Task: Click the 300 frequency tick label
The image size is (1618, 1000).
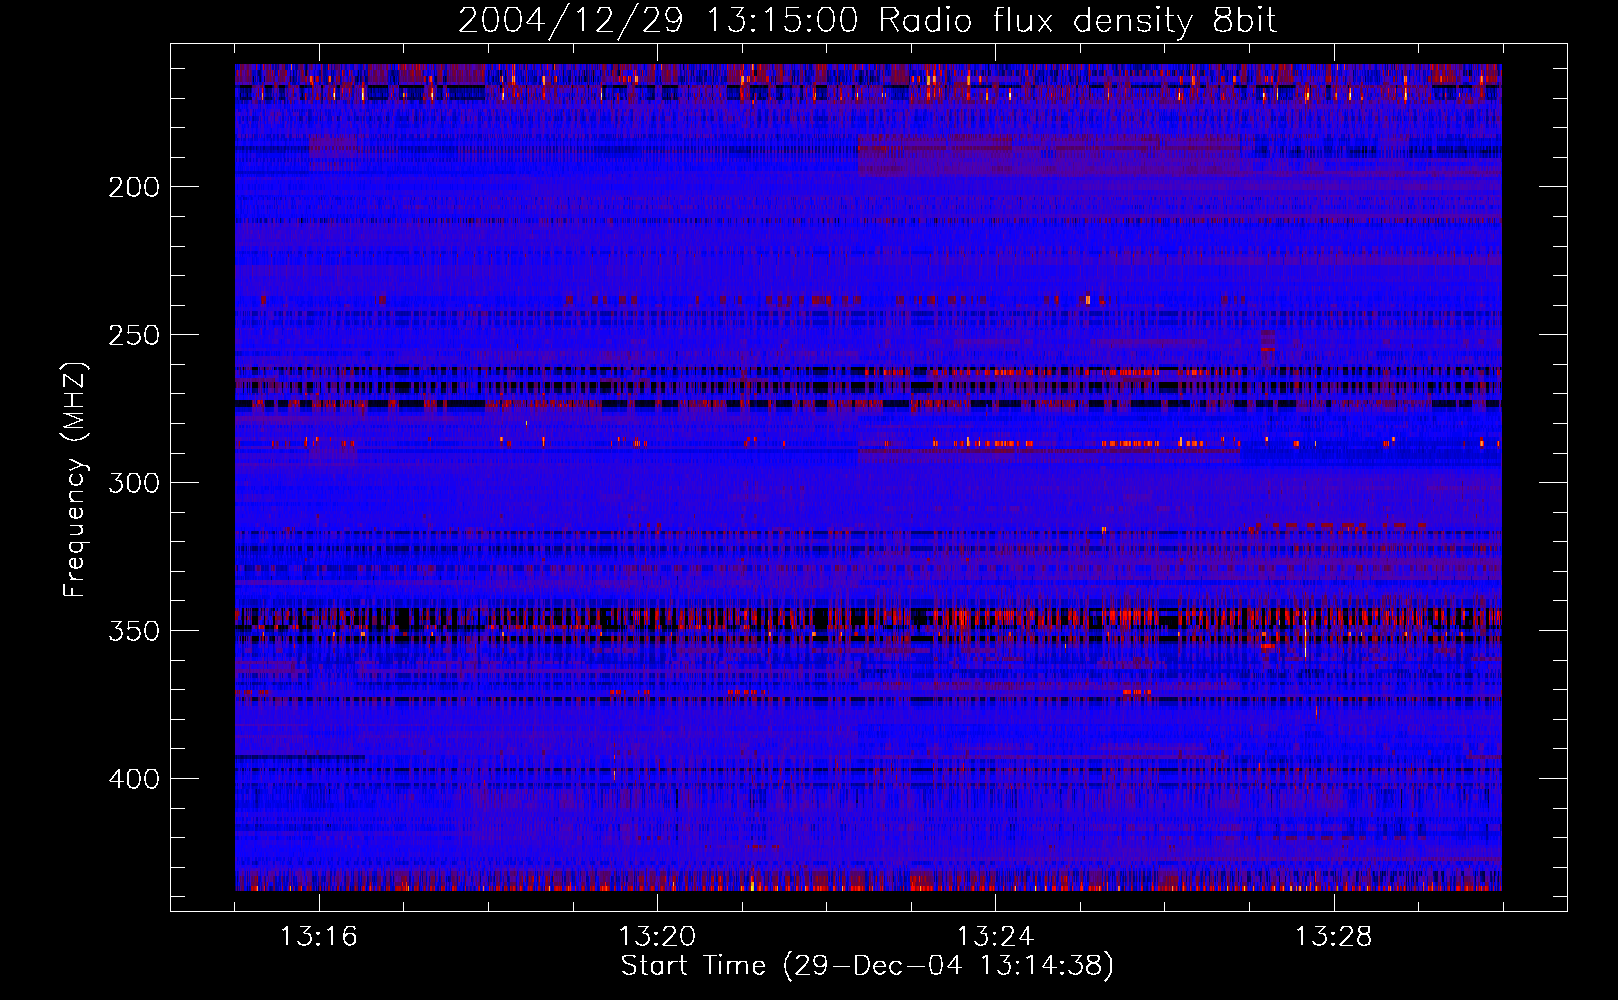Action: point(134,483)
